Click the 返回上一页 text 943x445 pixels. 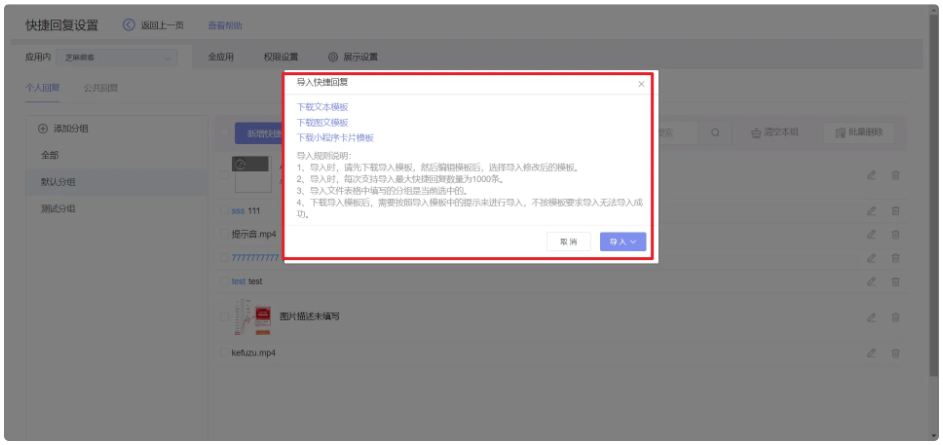162,25
